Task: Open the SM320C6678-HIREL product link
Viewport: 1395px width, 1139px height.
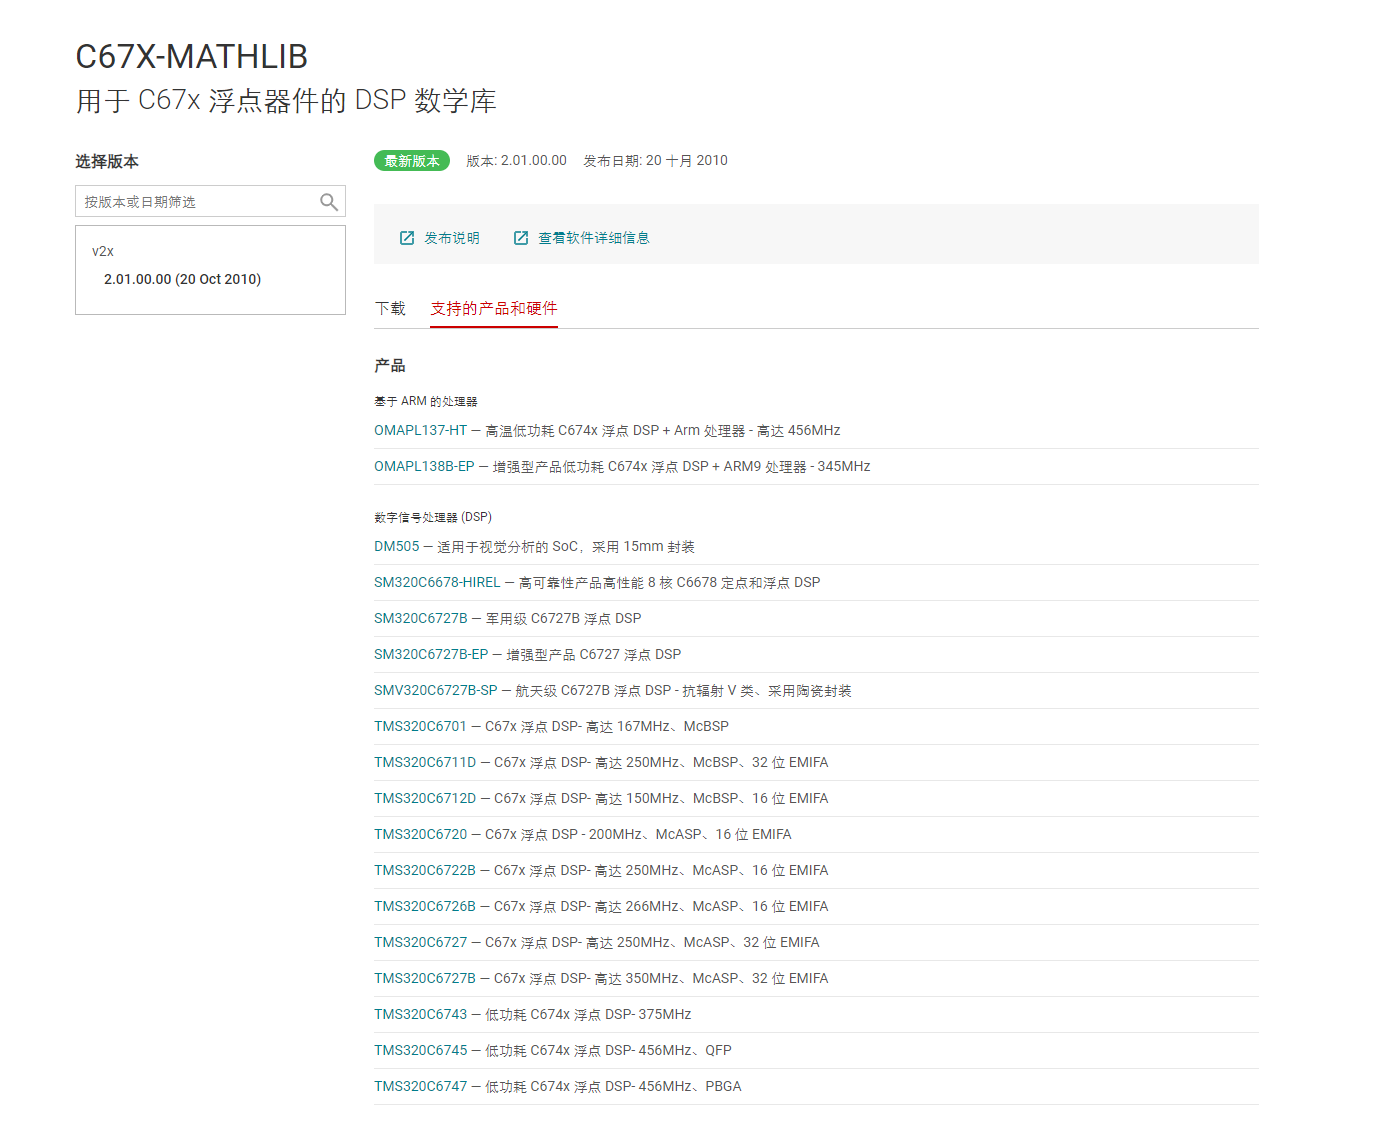Action: click(x=437, y=582)
